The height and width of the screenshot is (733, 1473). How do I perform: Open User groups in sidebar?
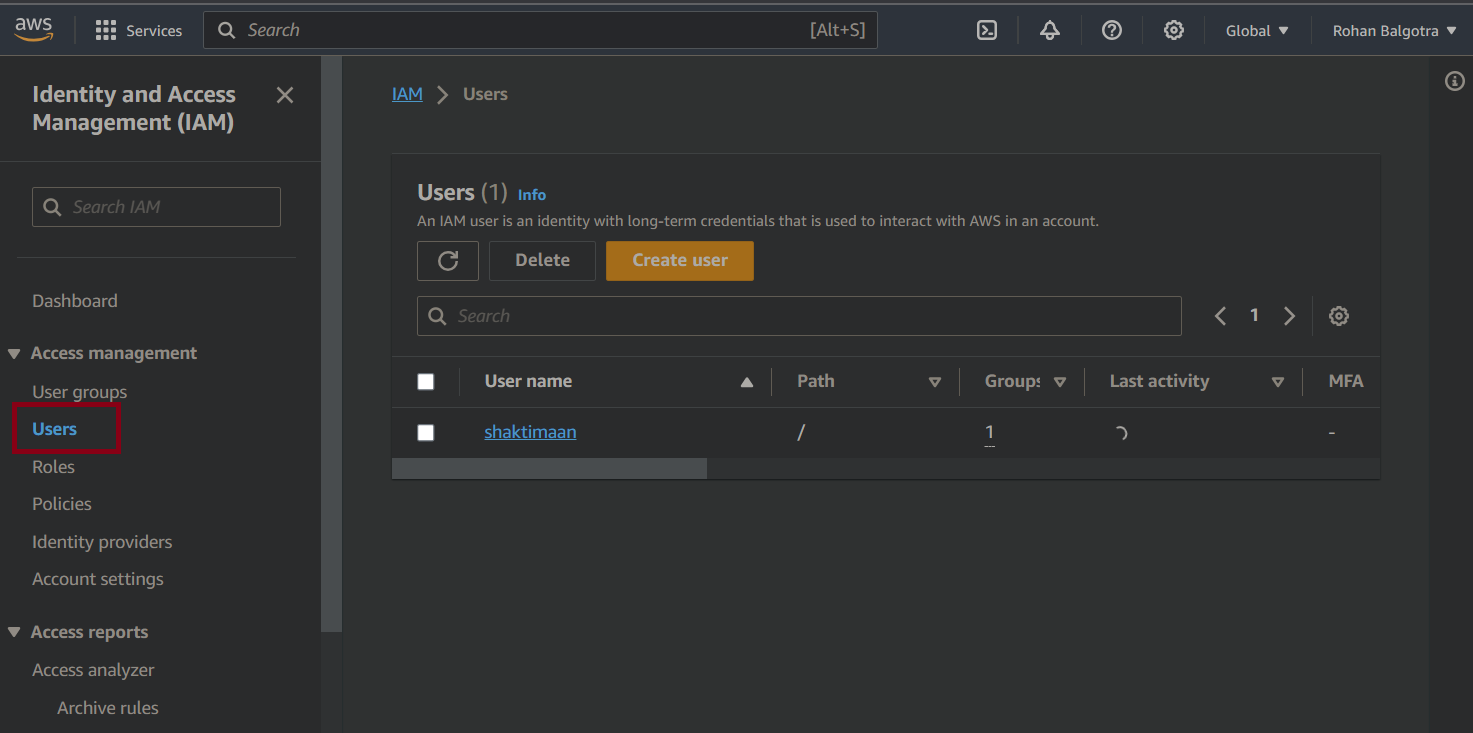tap(80, 392)
